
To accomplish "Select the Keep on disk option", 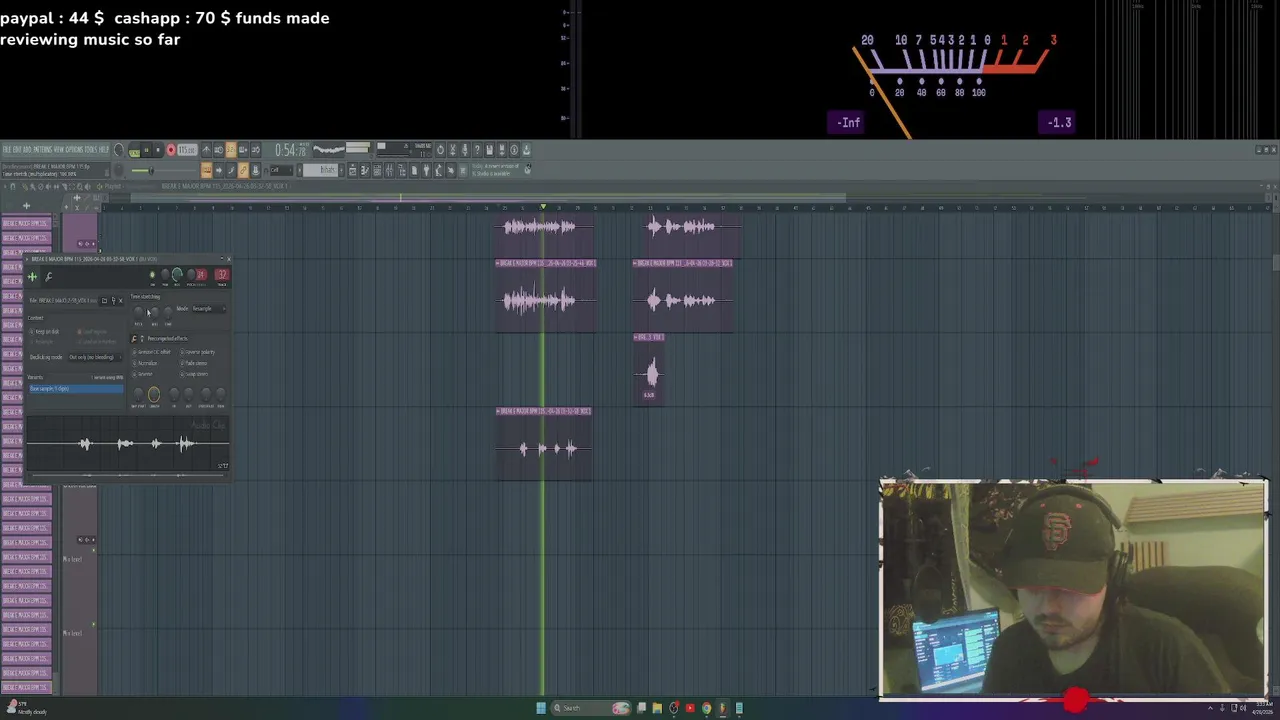I will pyautogui.click(x=44, y=332).
